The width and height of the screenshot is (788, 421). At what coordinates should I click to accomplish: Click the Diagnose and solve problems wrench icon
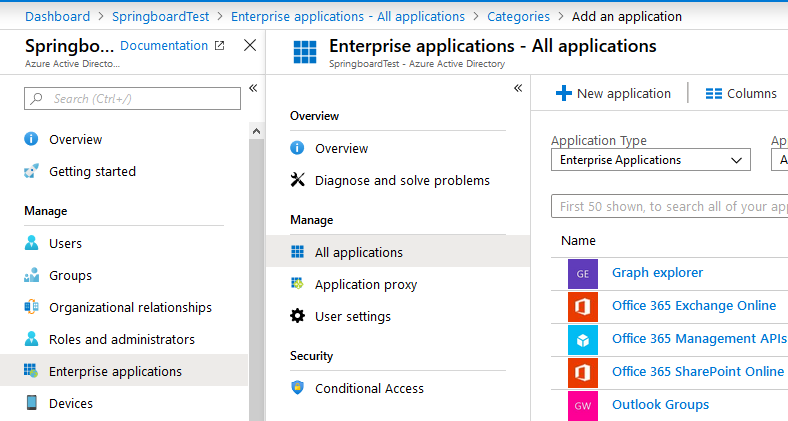(x=298, y=180)
